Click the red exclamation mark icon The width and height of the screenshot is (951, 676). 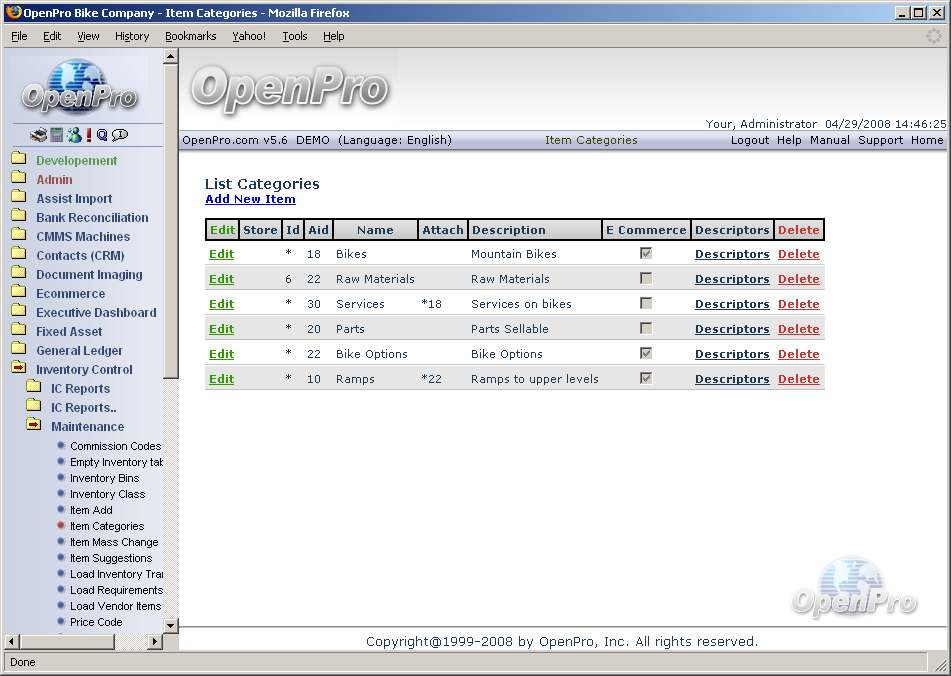click(x=88, y=135)
